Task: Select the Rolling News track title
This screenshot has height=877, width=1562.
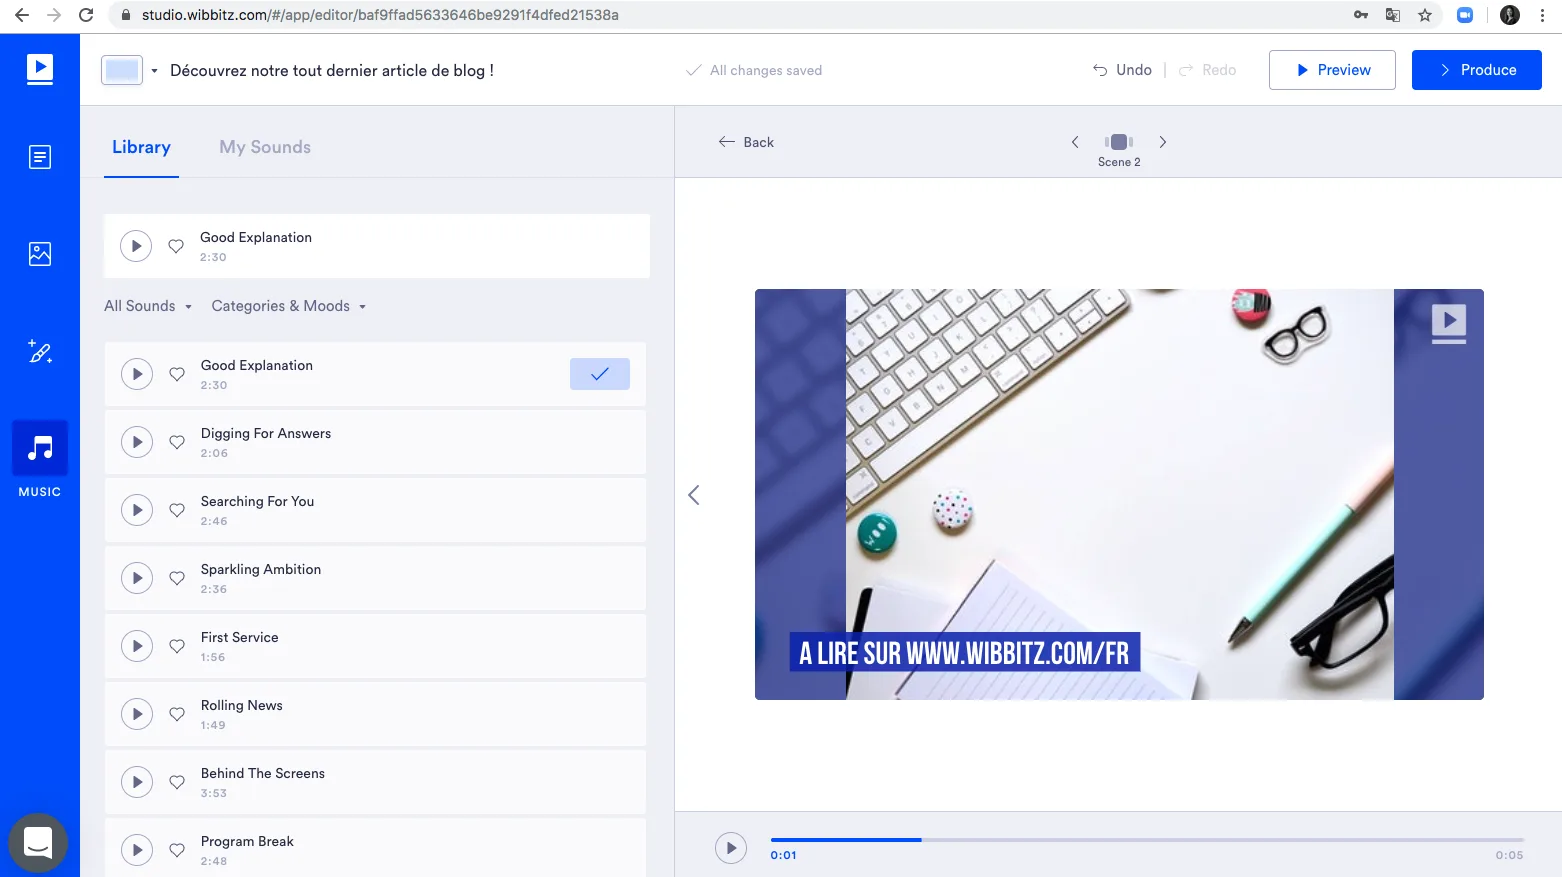Action: tap(242, 705)
